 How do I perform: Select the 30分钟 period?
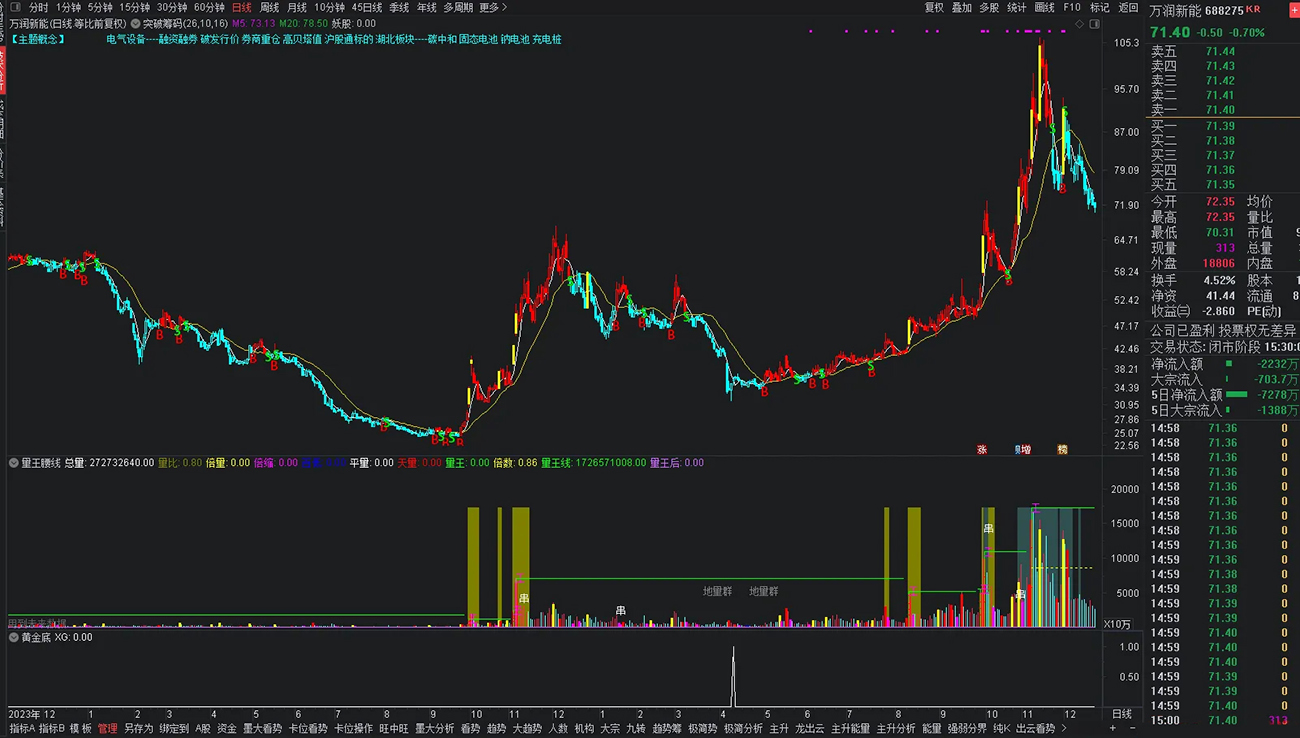(x=172, y=7)
